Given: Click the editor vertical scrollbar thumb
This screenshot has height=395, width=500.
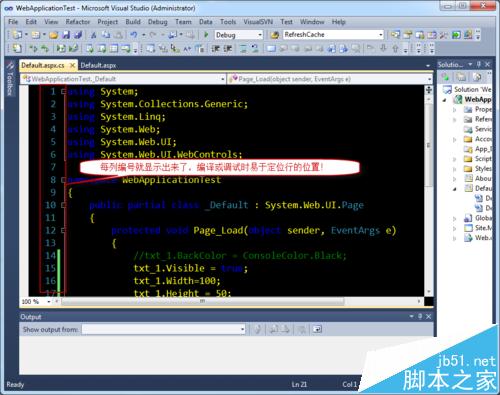Looking at the screenshot, I should pyautogui.click(x=429, y=145).
